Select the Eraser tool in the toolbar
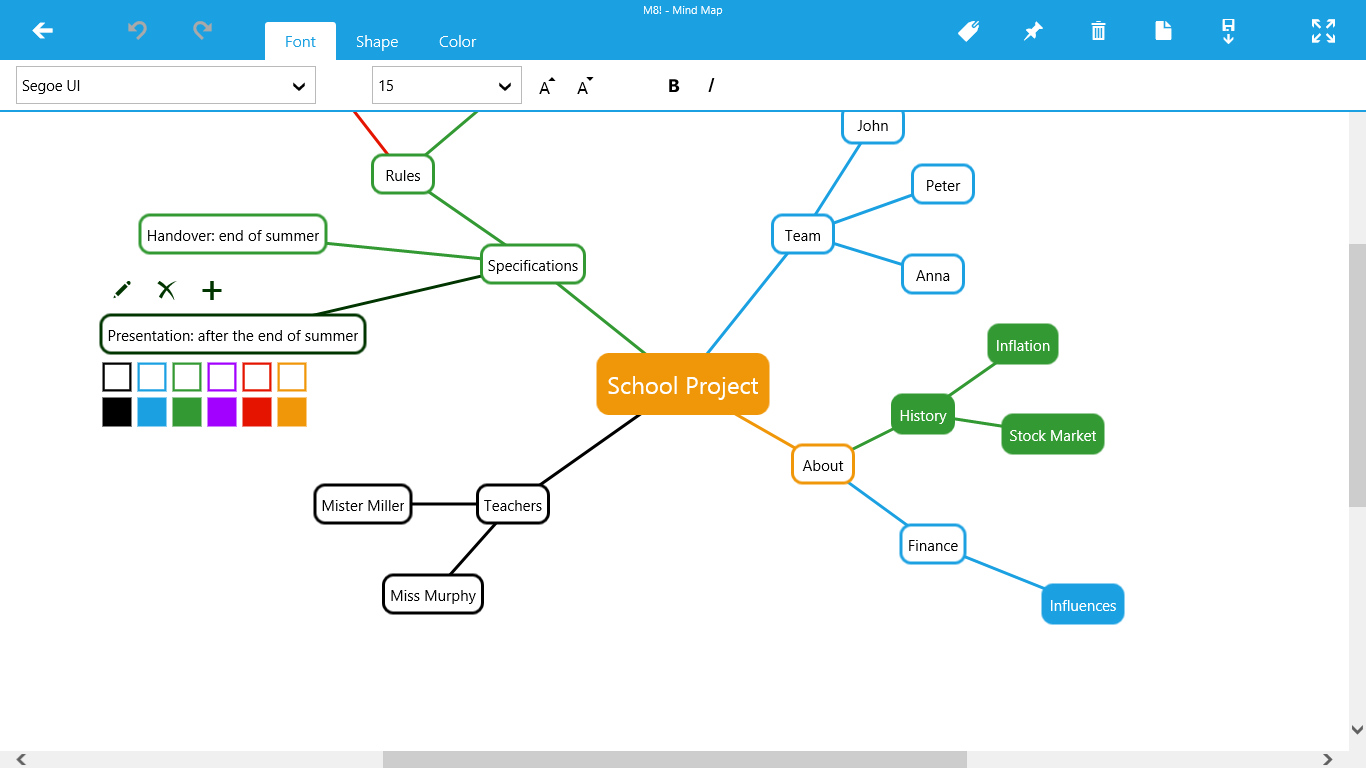This screenshot has width=1366, height=768. [x=968, y=31]
